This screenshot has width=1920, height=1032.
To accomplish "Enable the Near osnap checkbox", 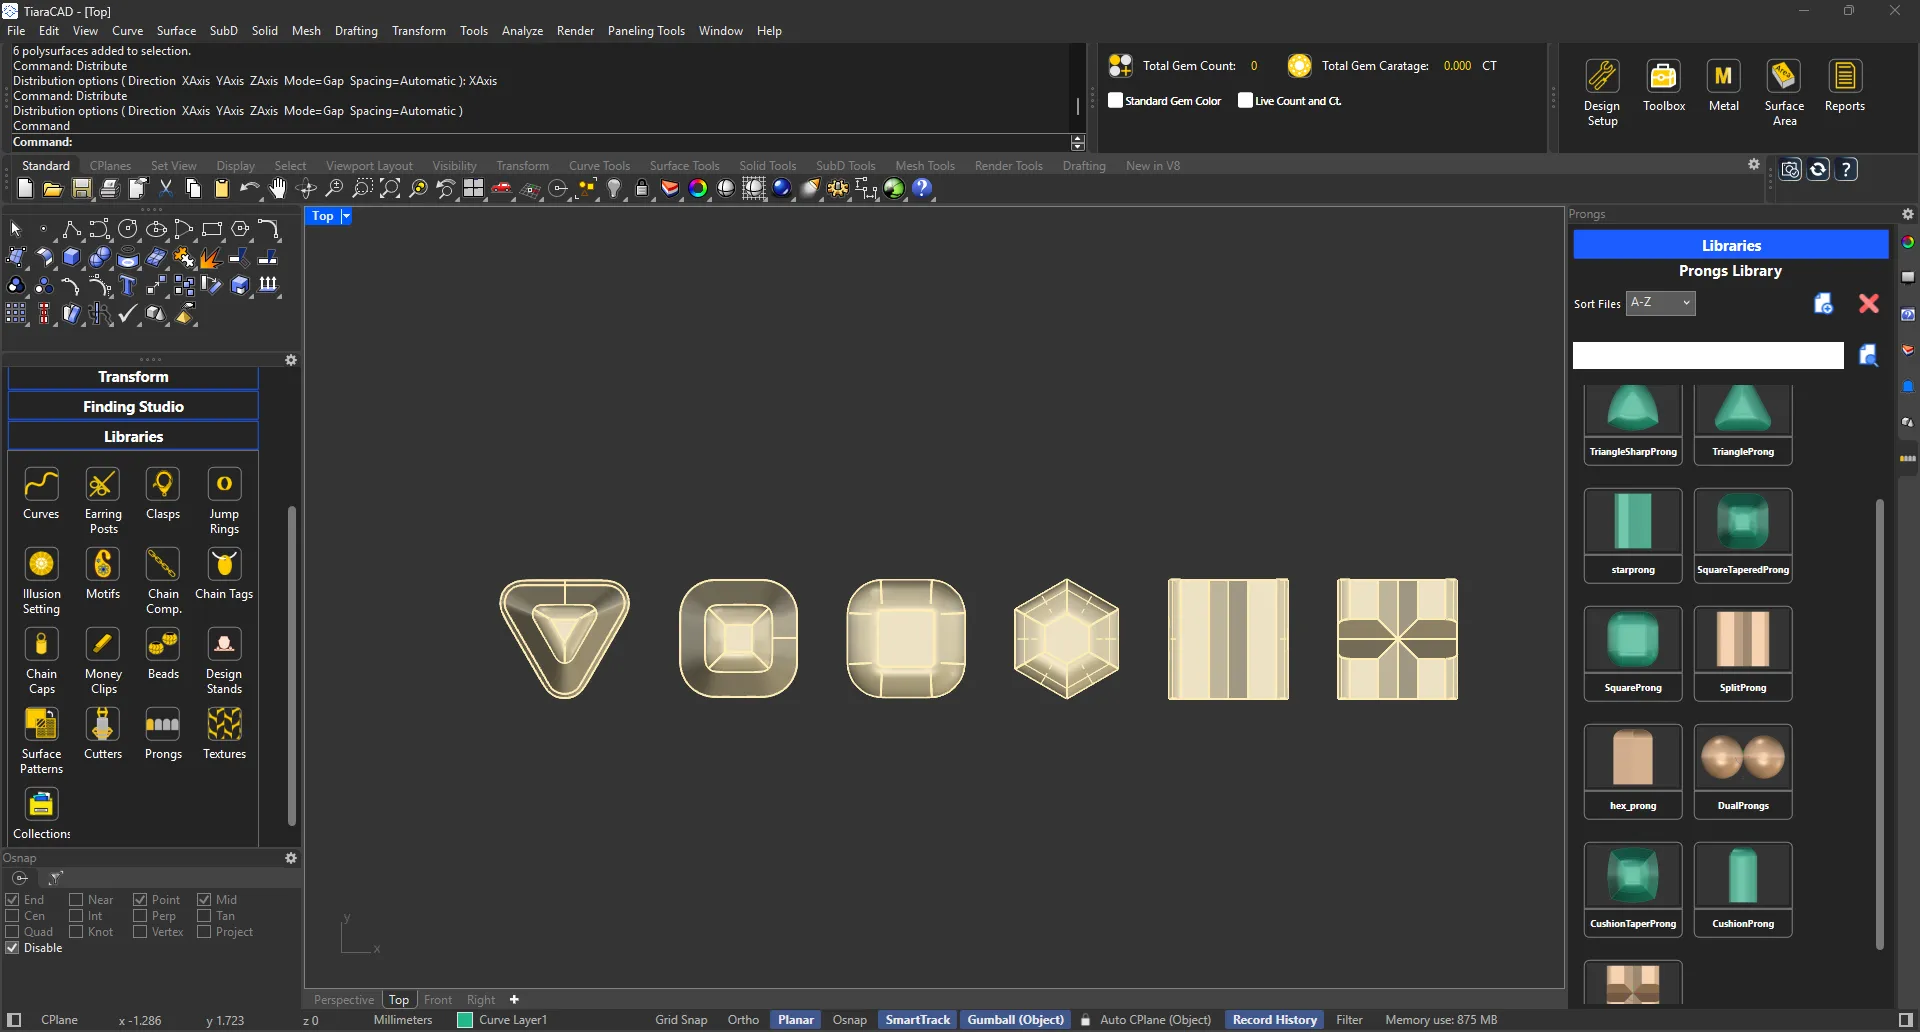I will (76, 900).
